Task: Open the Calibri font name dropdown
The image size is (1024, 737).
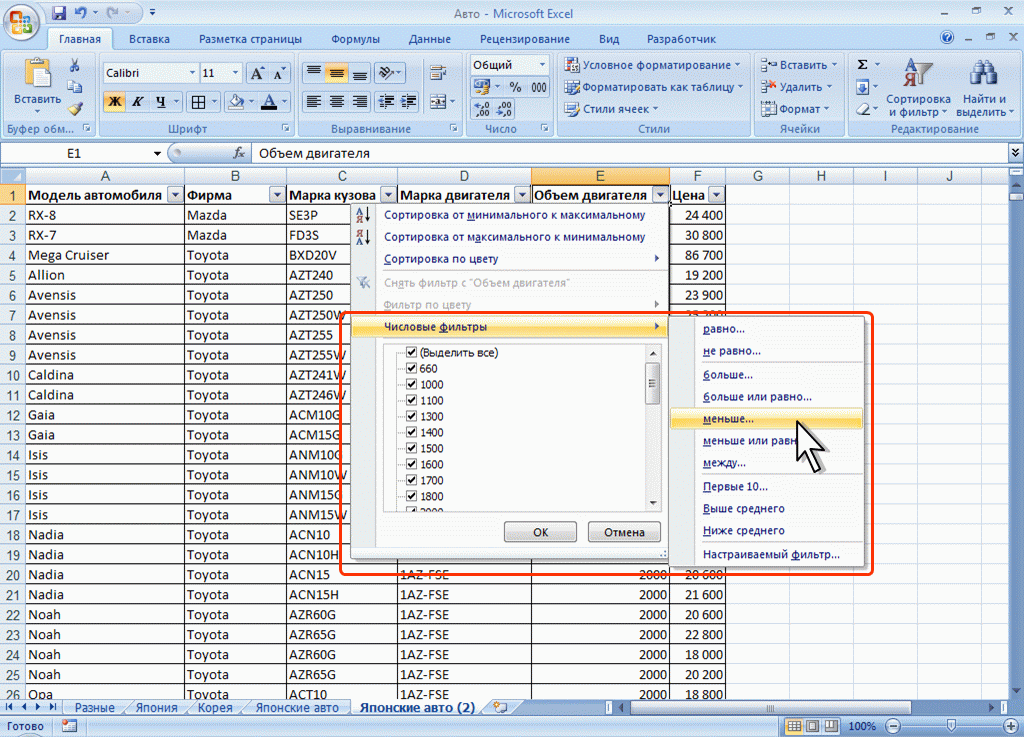Action: 192,73
